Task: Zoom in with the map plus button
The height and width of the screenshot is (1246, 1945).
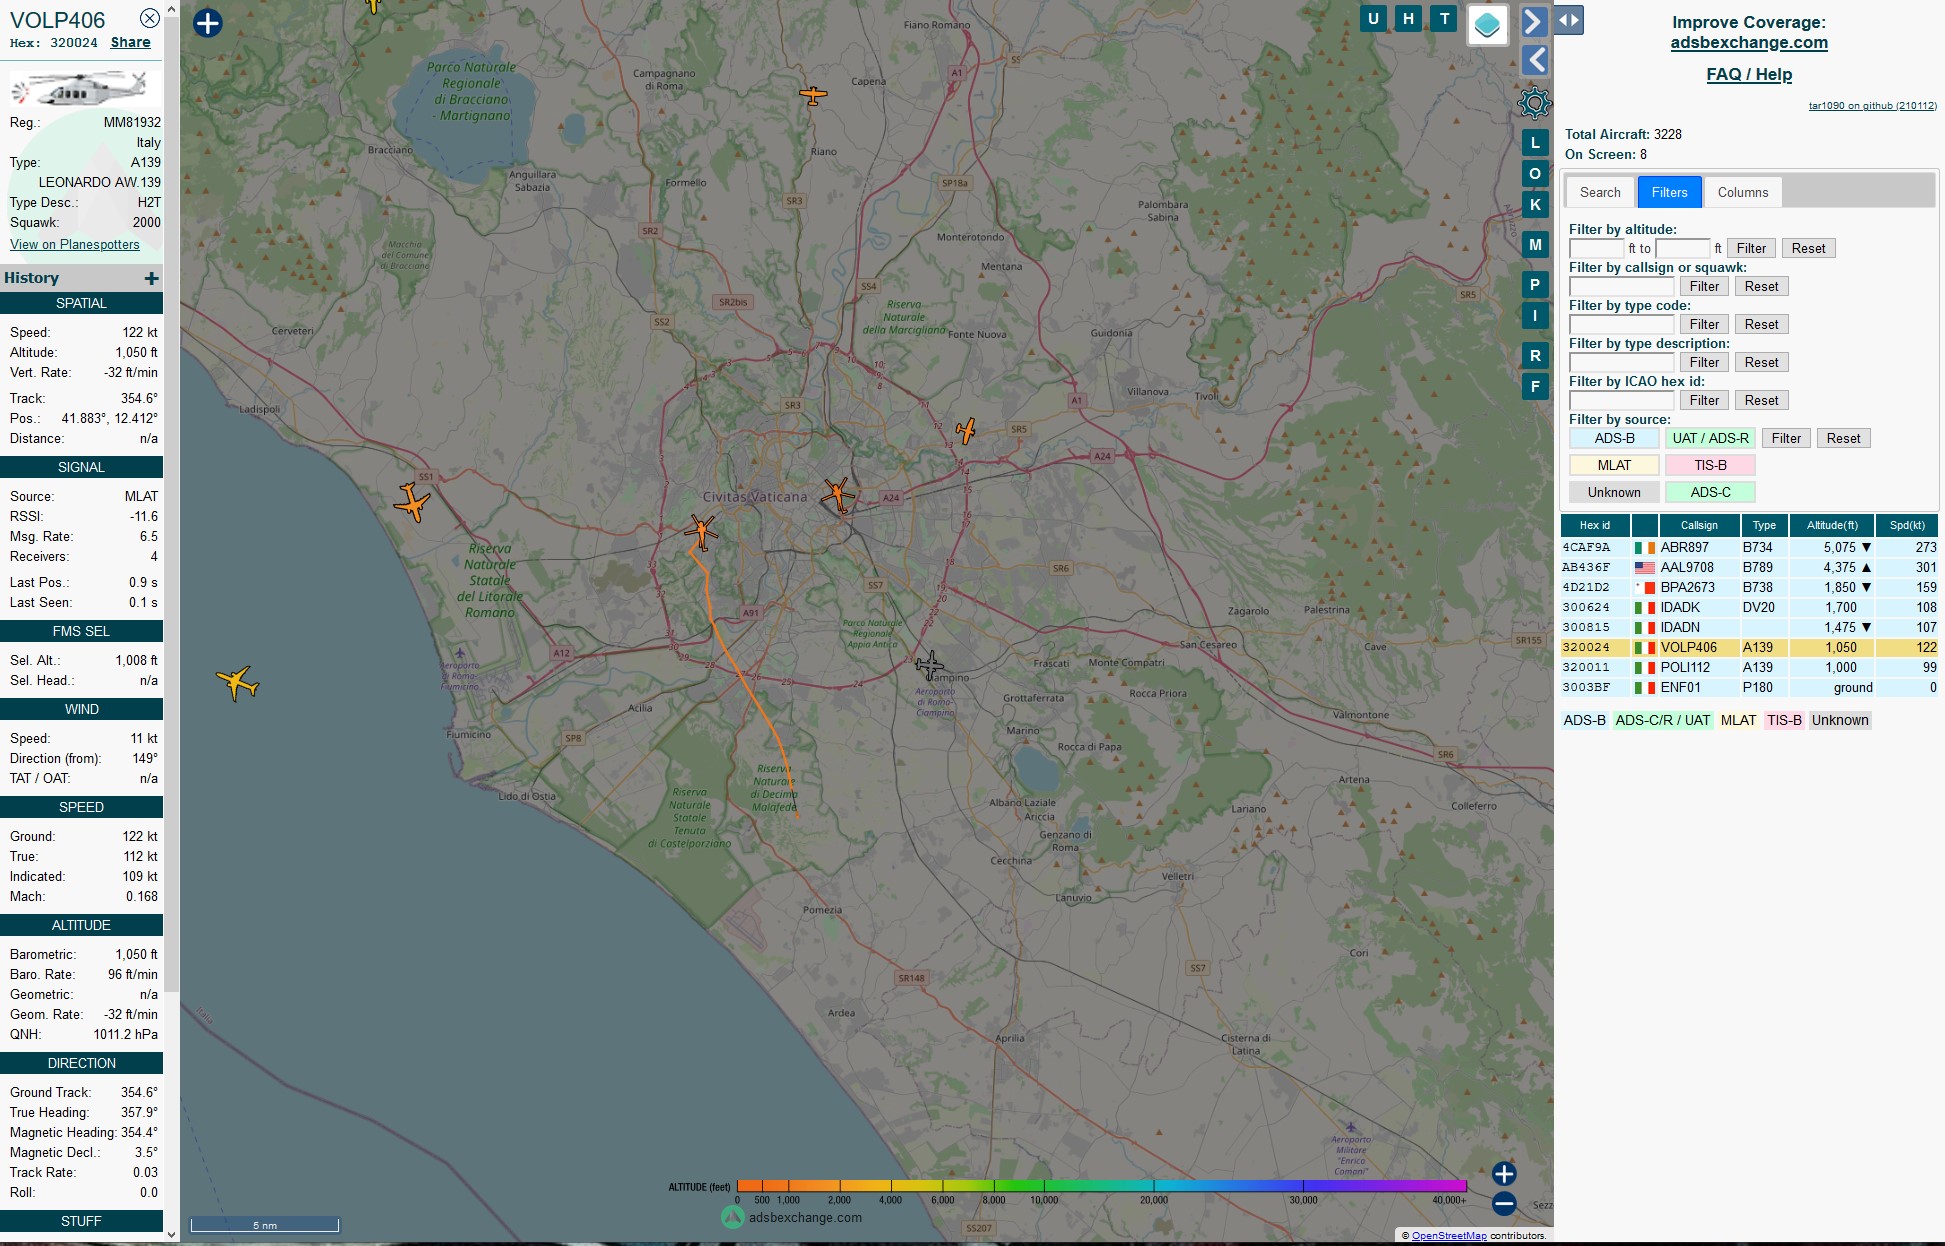Action: 1503,1174
